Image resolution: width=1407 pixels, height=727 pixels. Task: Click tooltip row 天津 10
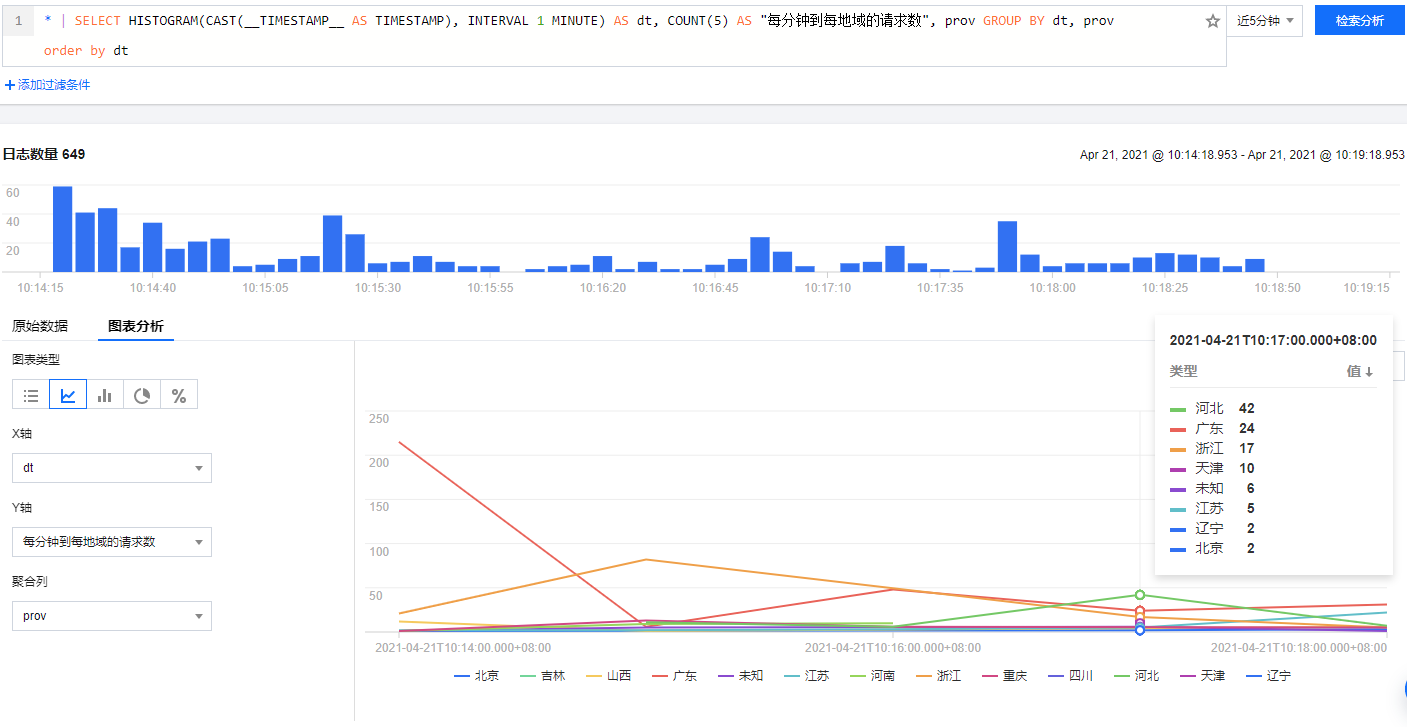click(1273, 468)
